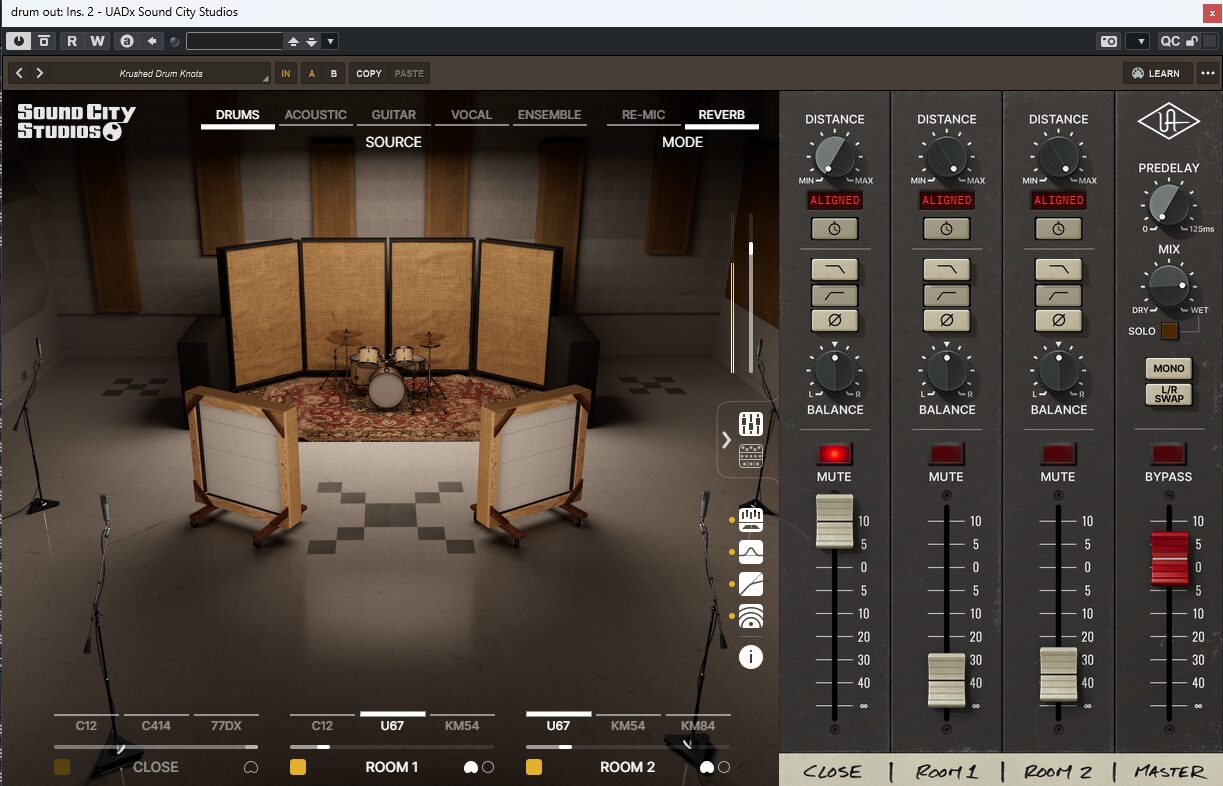Switch source to the Vocal tab

point(471,115)
